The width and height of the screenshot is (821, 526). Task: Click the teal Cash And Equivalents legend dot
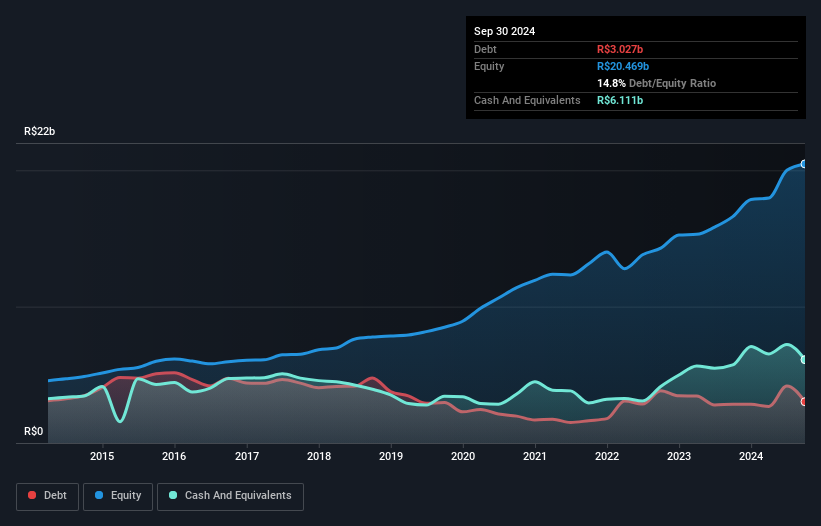(x=173, y=495)
